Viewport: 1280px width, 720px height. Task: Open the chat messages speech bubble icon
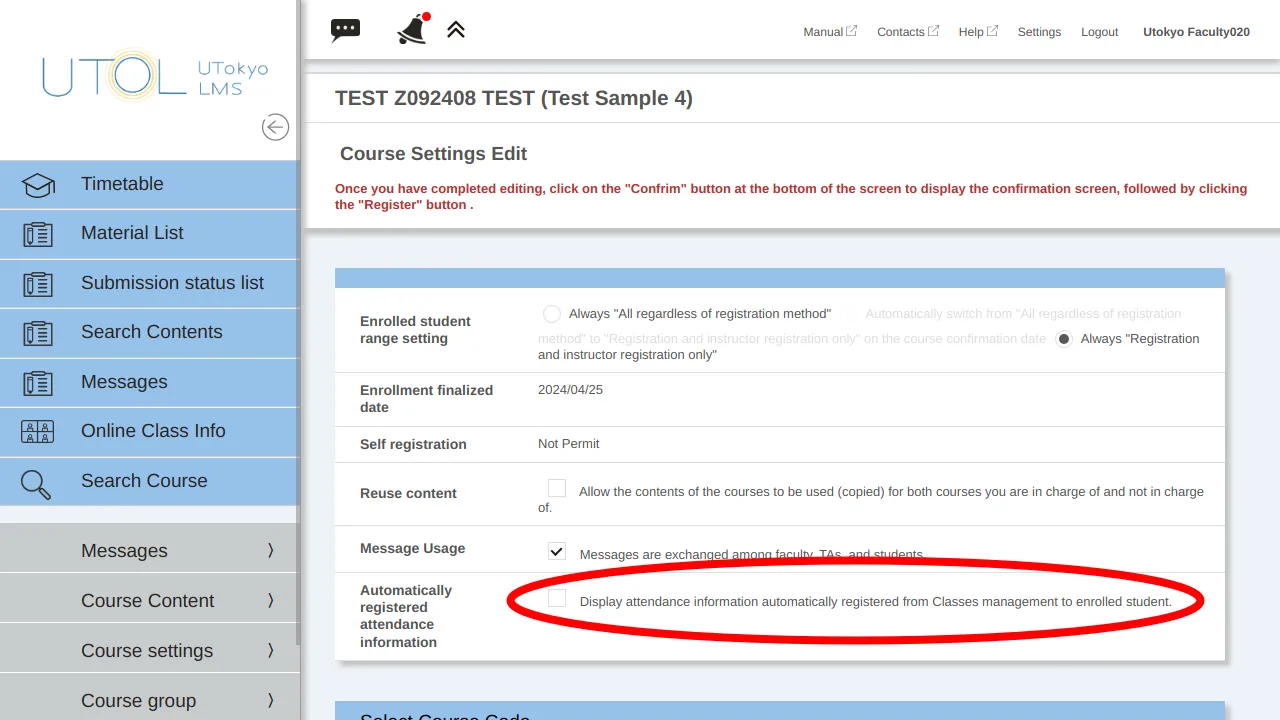point(345,30)
